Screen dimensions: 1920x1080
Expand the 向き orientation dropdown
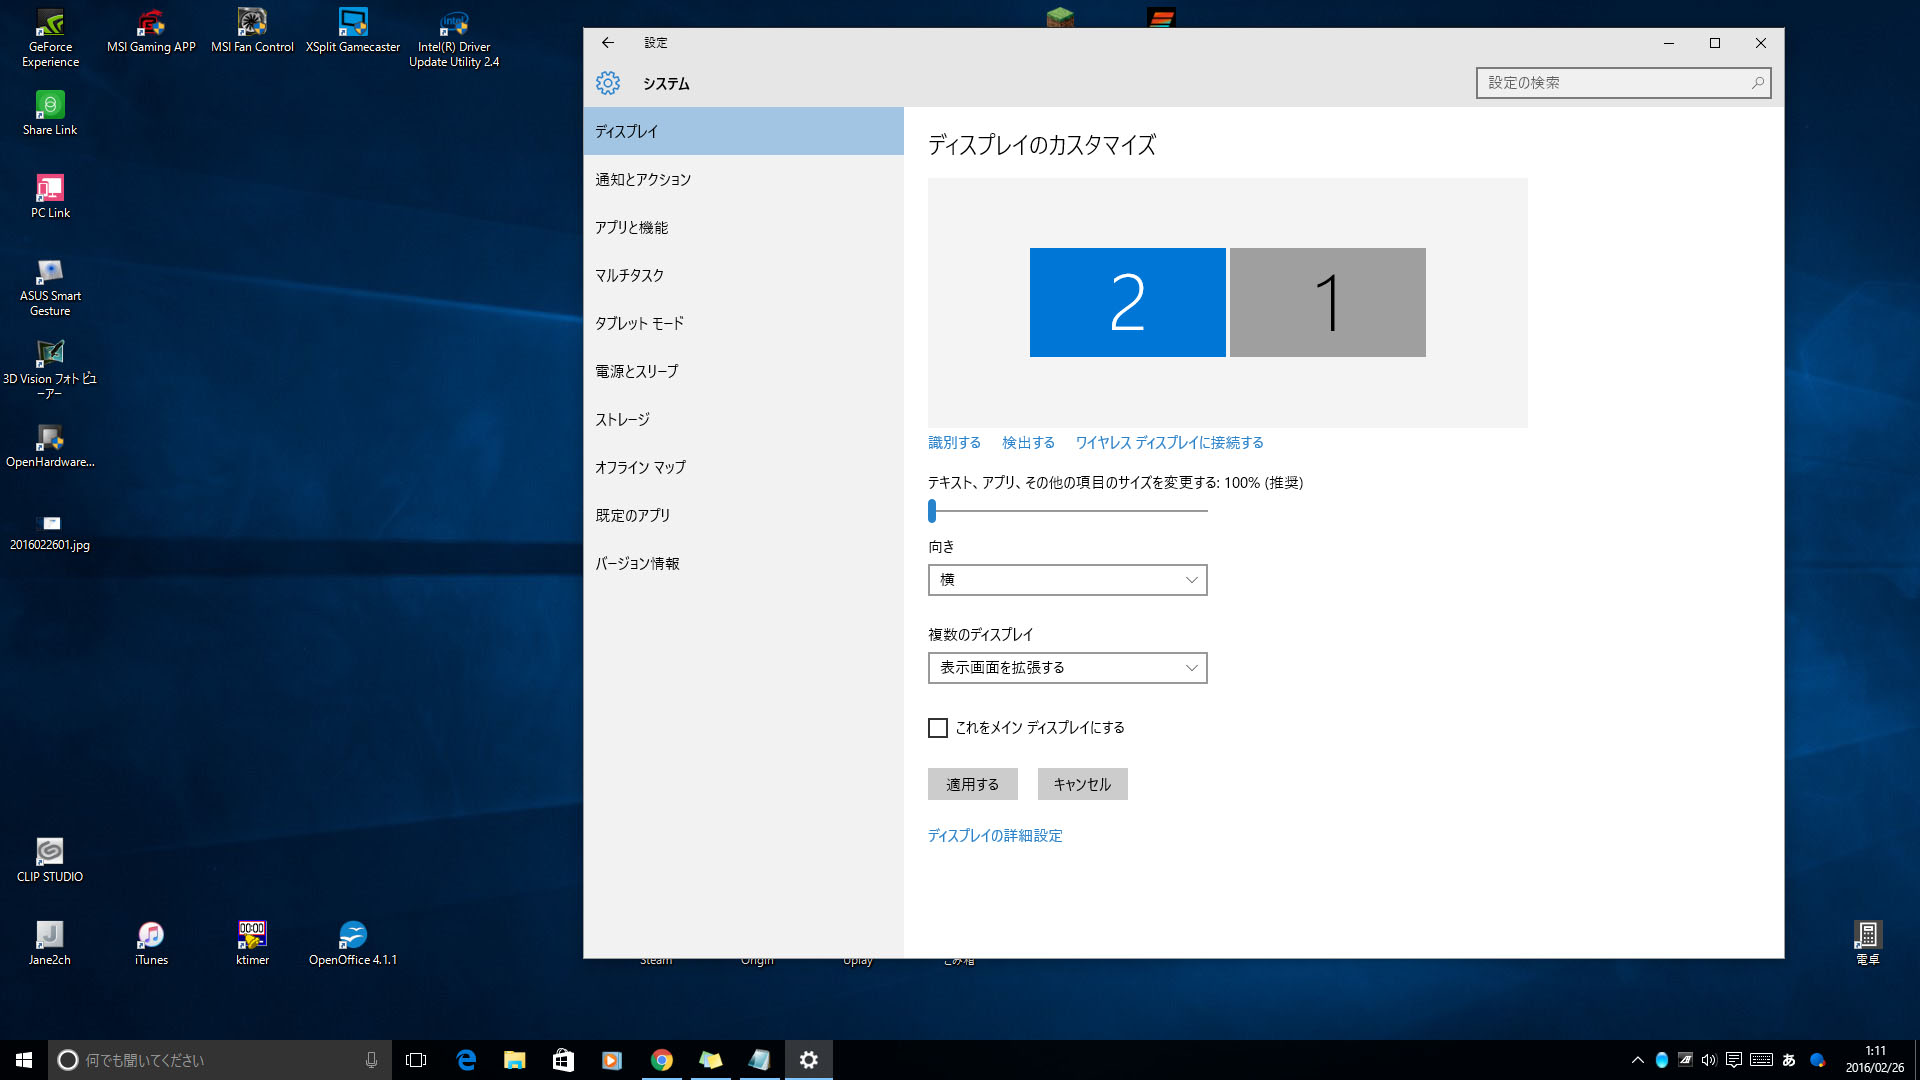tap(1067, 580)
